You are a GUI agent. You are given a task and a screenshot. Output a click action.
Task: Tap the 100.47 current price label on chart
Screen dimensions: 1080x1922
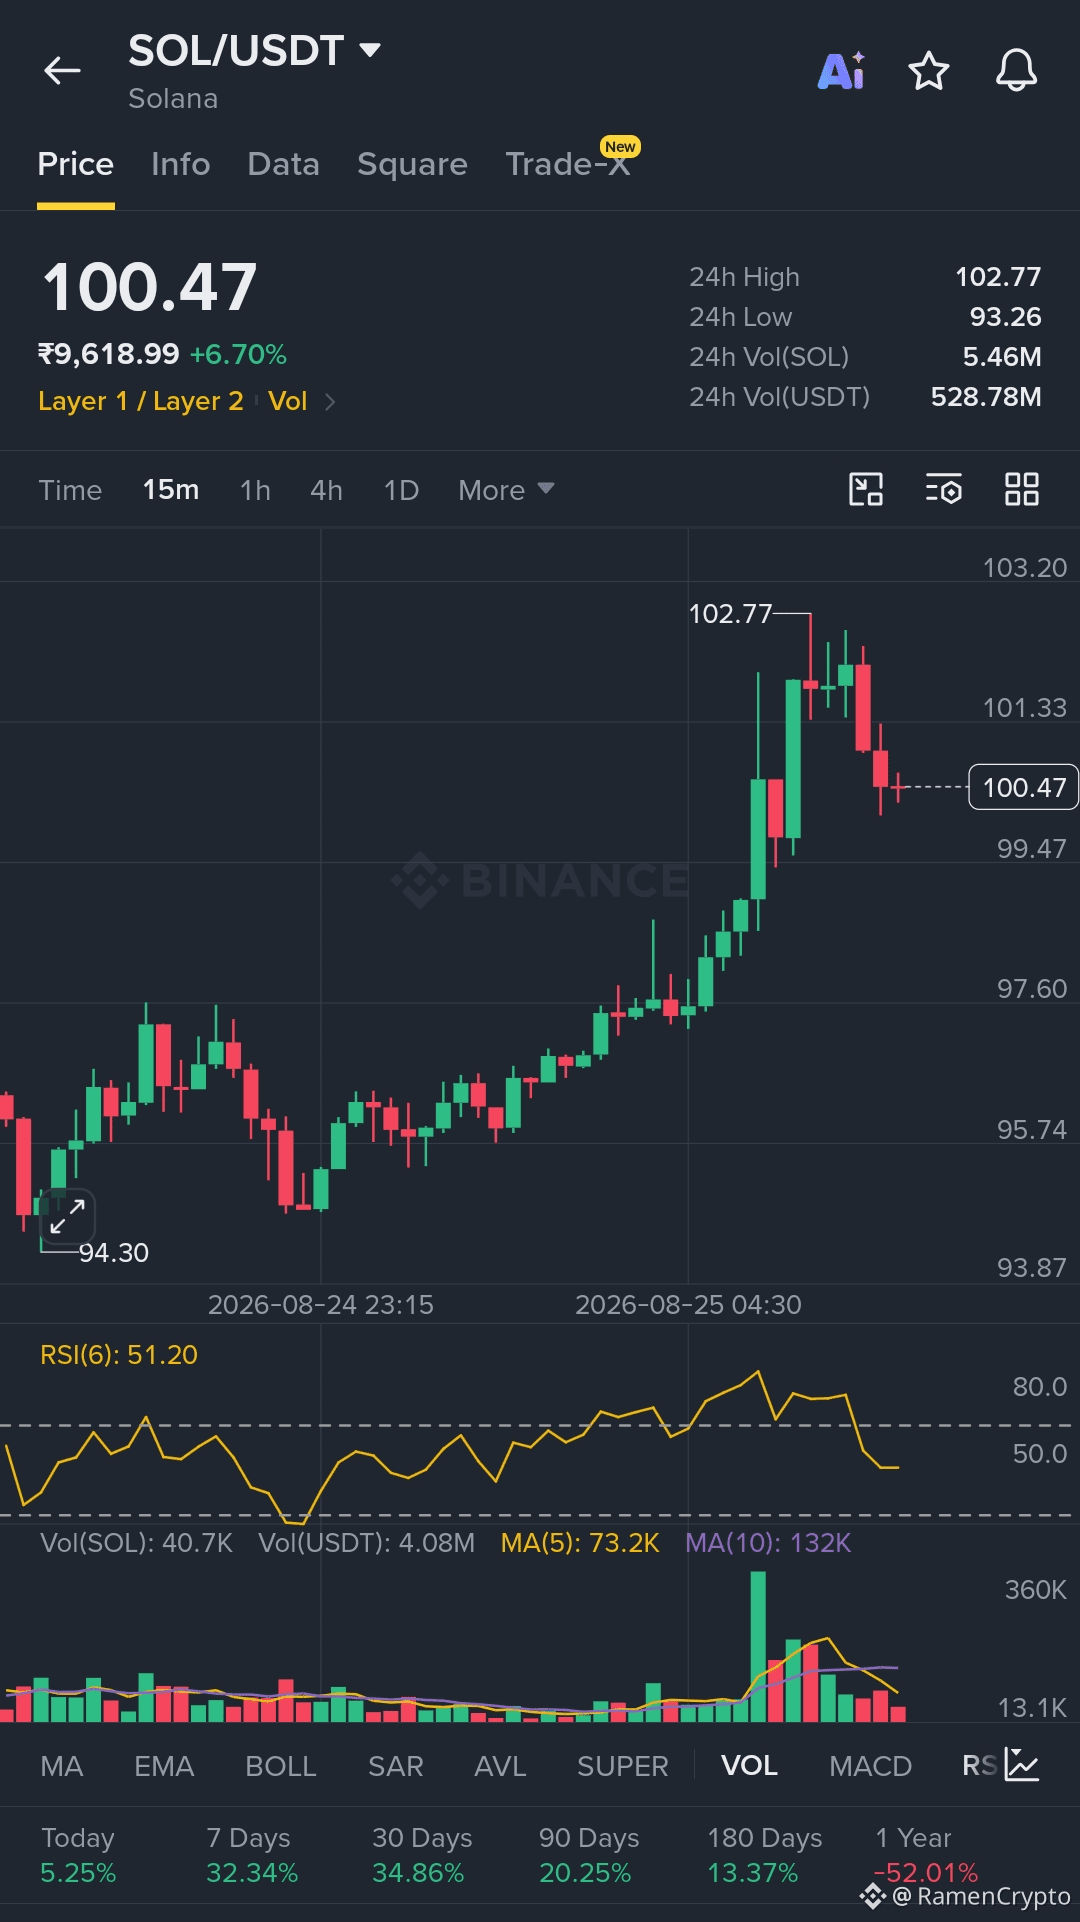(1024, 788)
